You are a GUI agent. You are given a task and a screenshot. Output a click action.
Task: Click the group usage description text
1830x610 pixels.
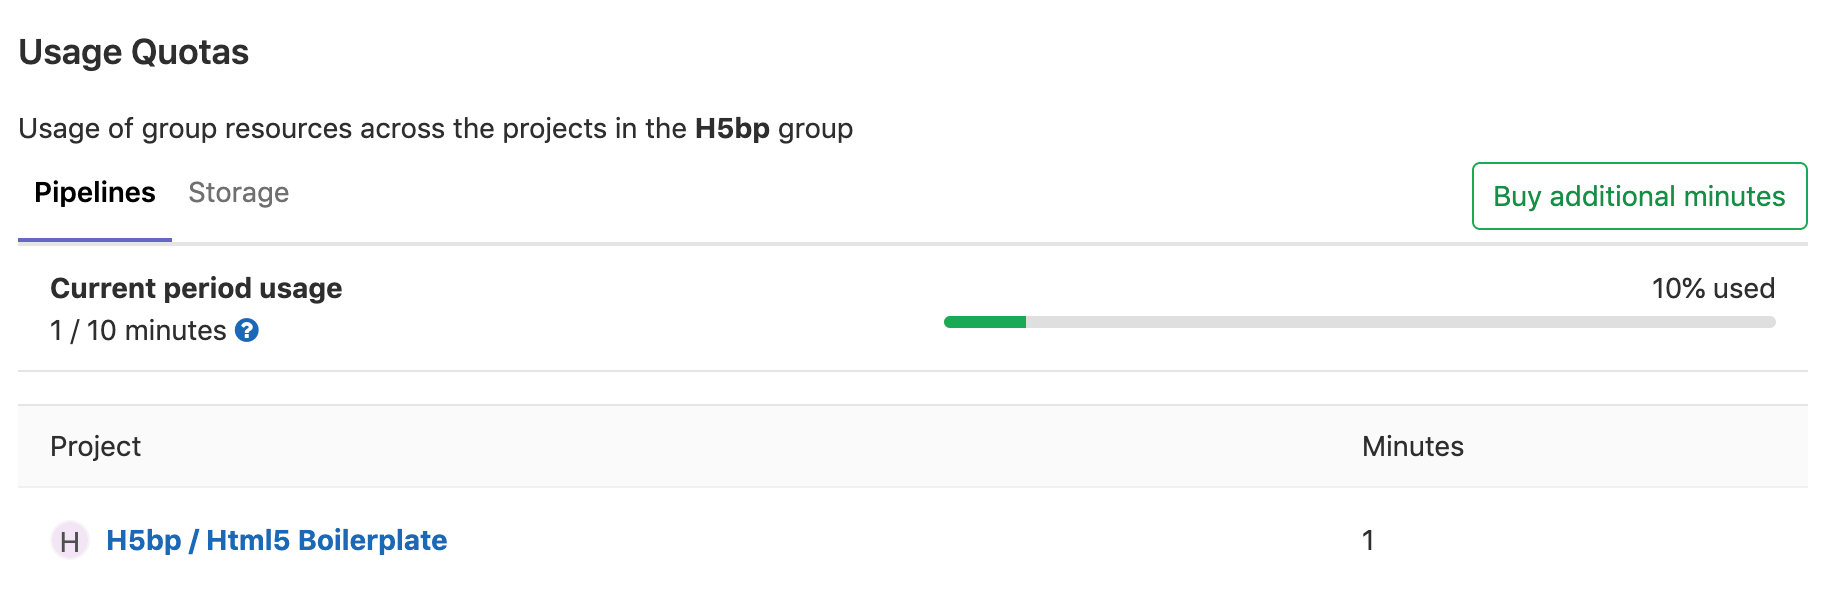435,128
